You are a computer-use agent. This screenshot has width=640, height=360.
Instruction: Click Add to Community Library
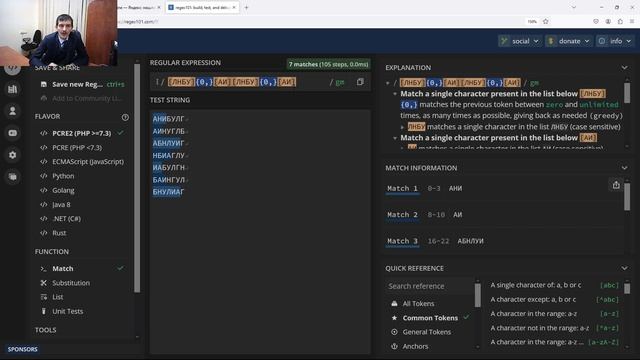point(82,98)
